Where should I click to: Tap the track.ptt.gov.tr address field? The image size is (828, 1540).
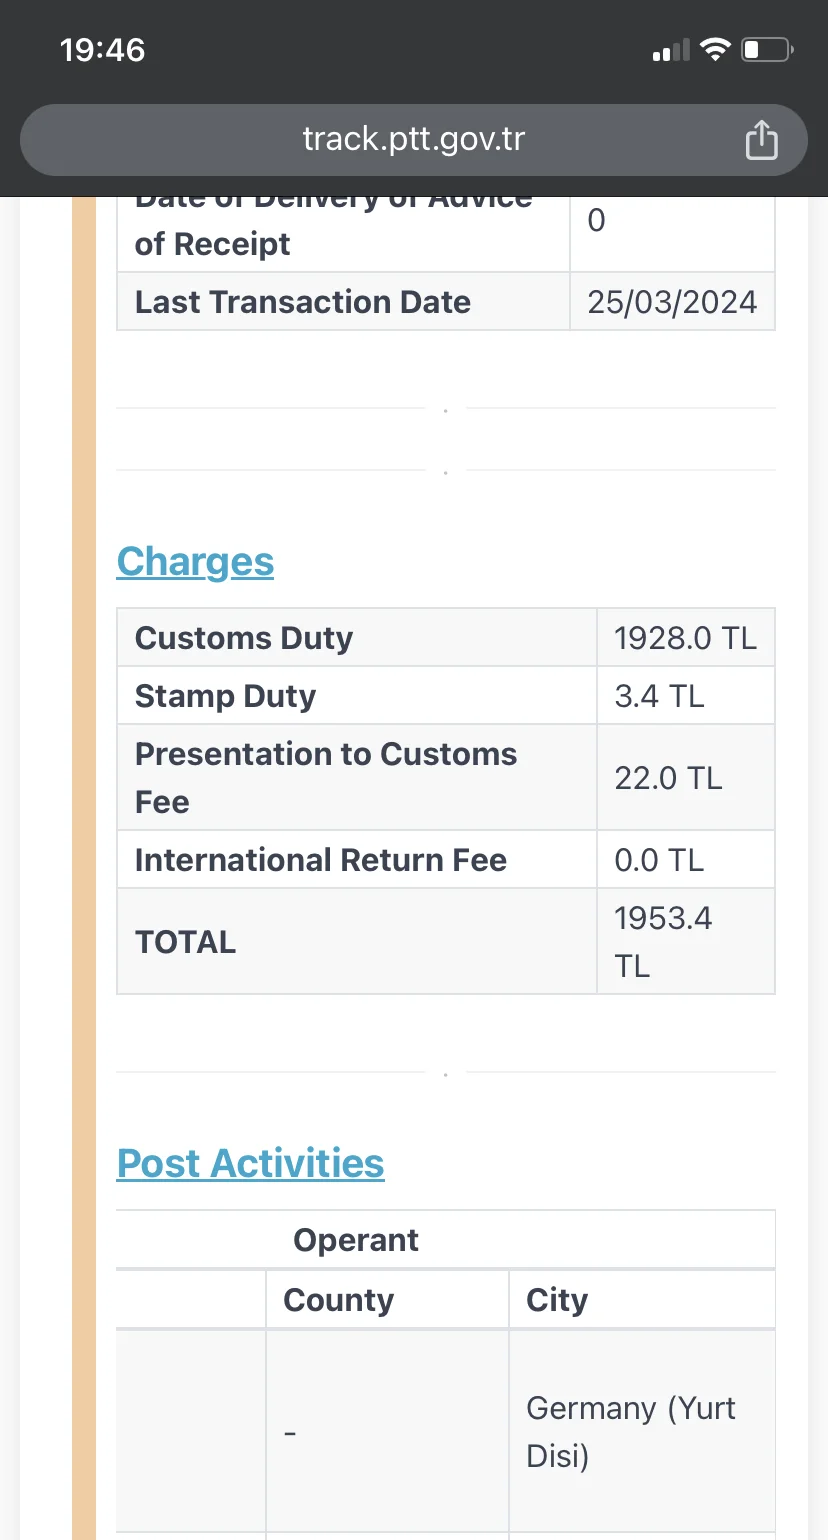[413, 139]
